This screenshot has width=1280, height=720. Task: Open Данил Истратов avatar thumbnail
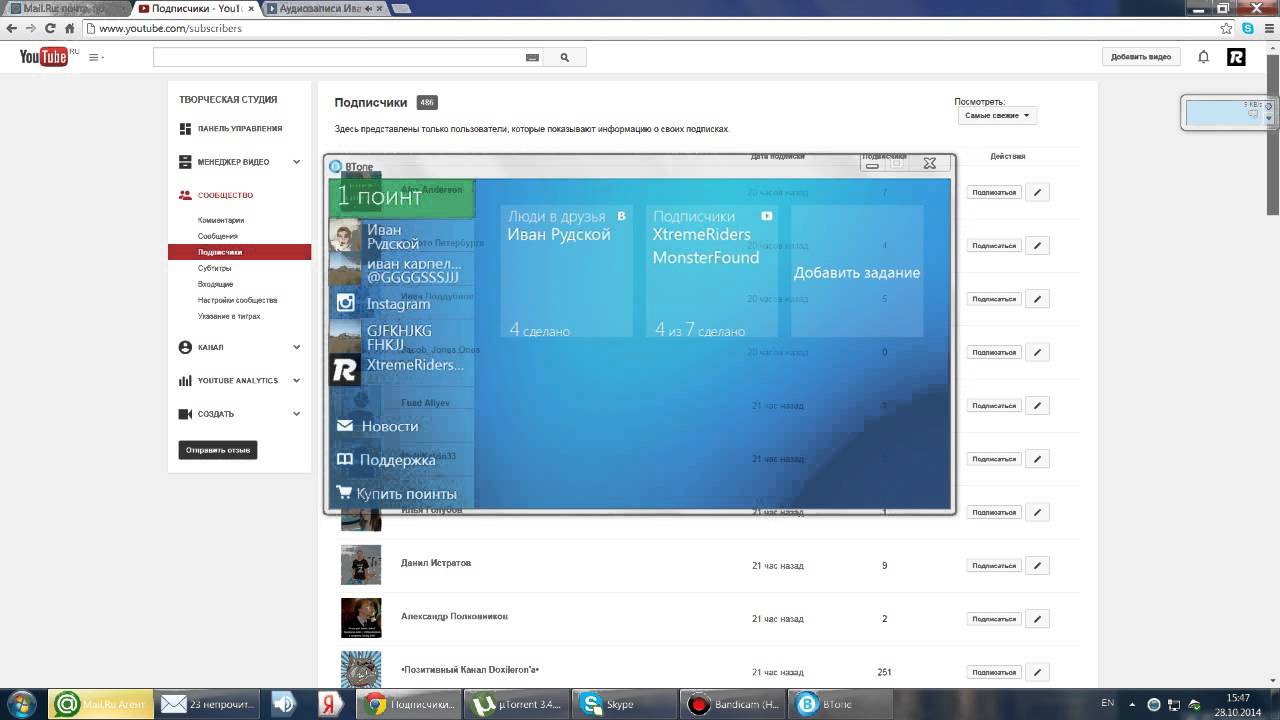click(360, 565)
